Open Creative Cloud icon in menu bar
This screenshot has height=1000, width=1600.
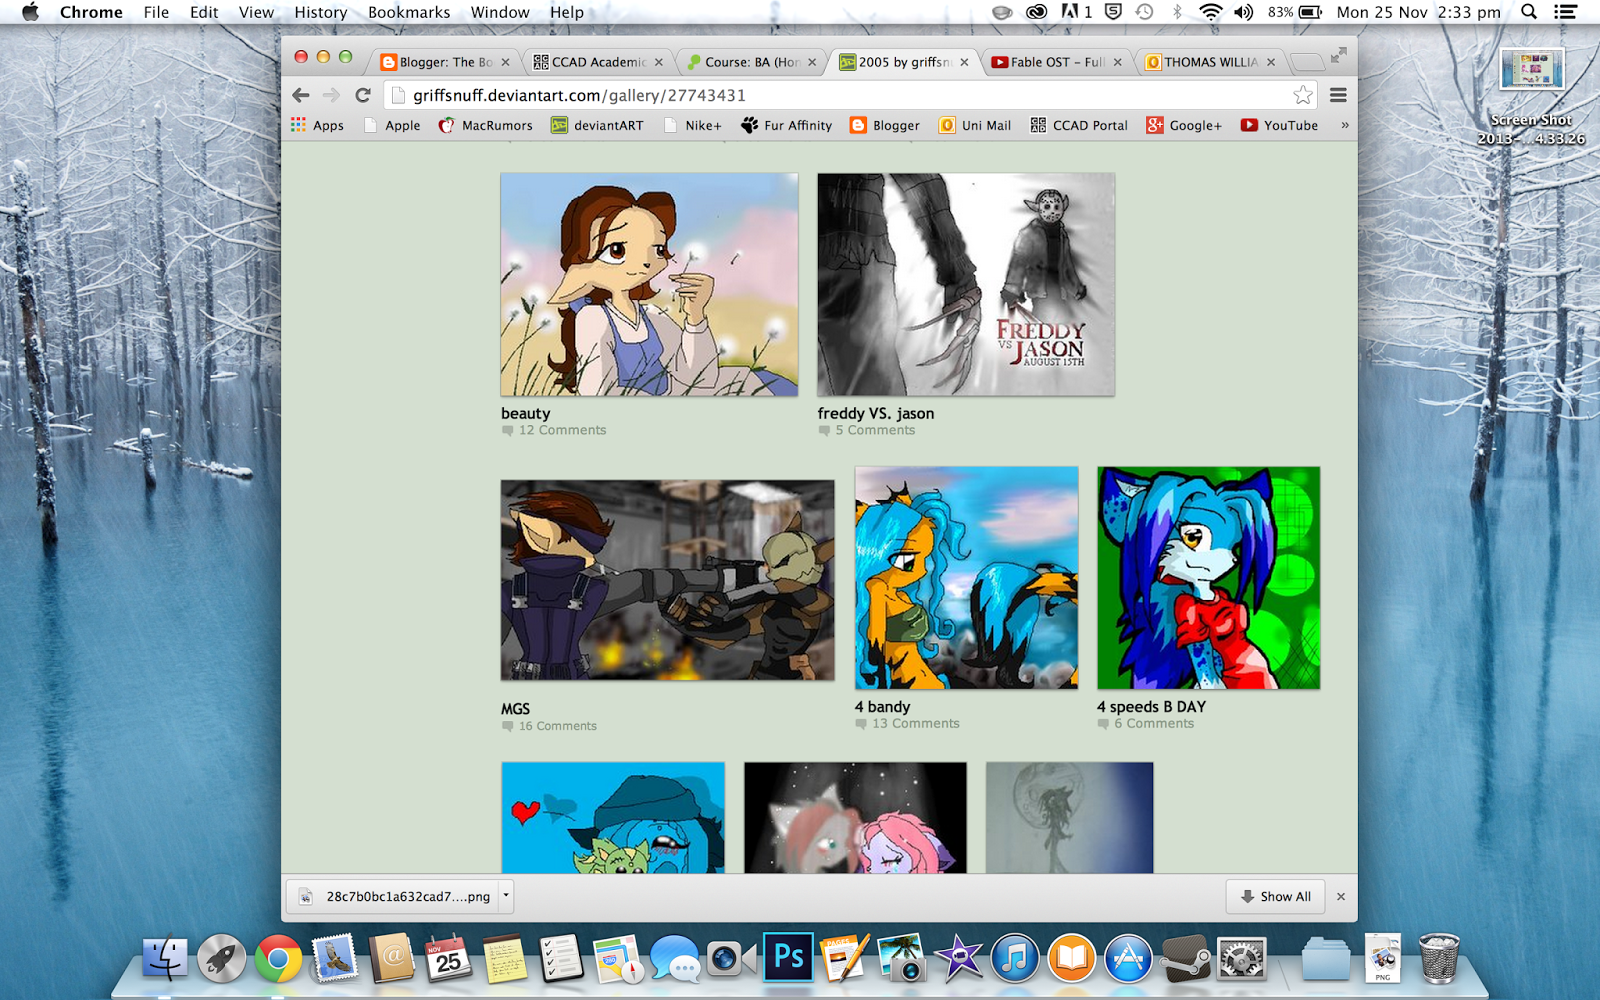coord(1037,12)
